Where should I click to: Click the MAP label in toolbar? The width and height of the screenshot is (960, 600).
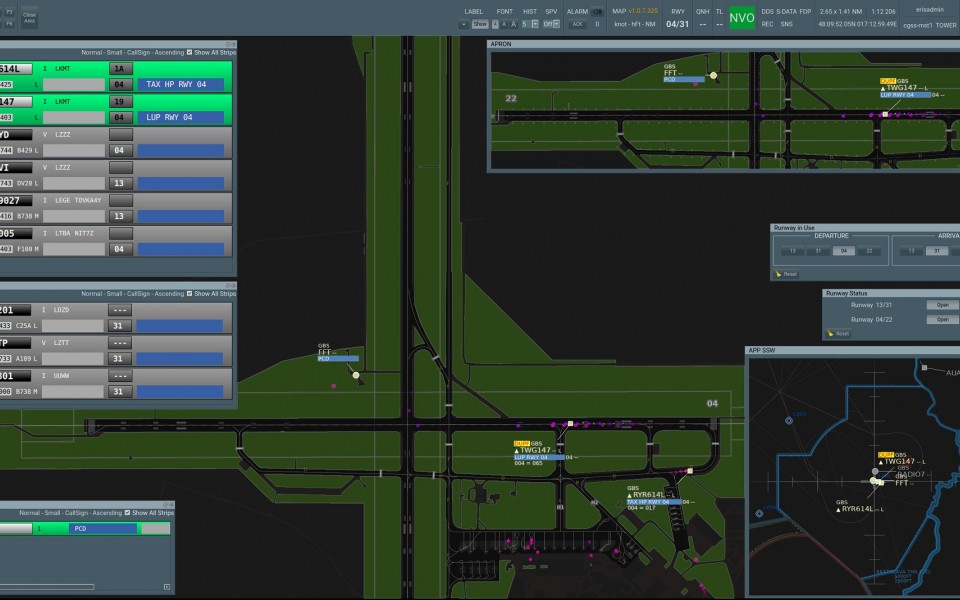click(619, 12)
